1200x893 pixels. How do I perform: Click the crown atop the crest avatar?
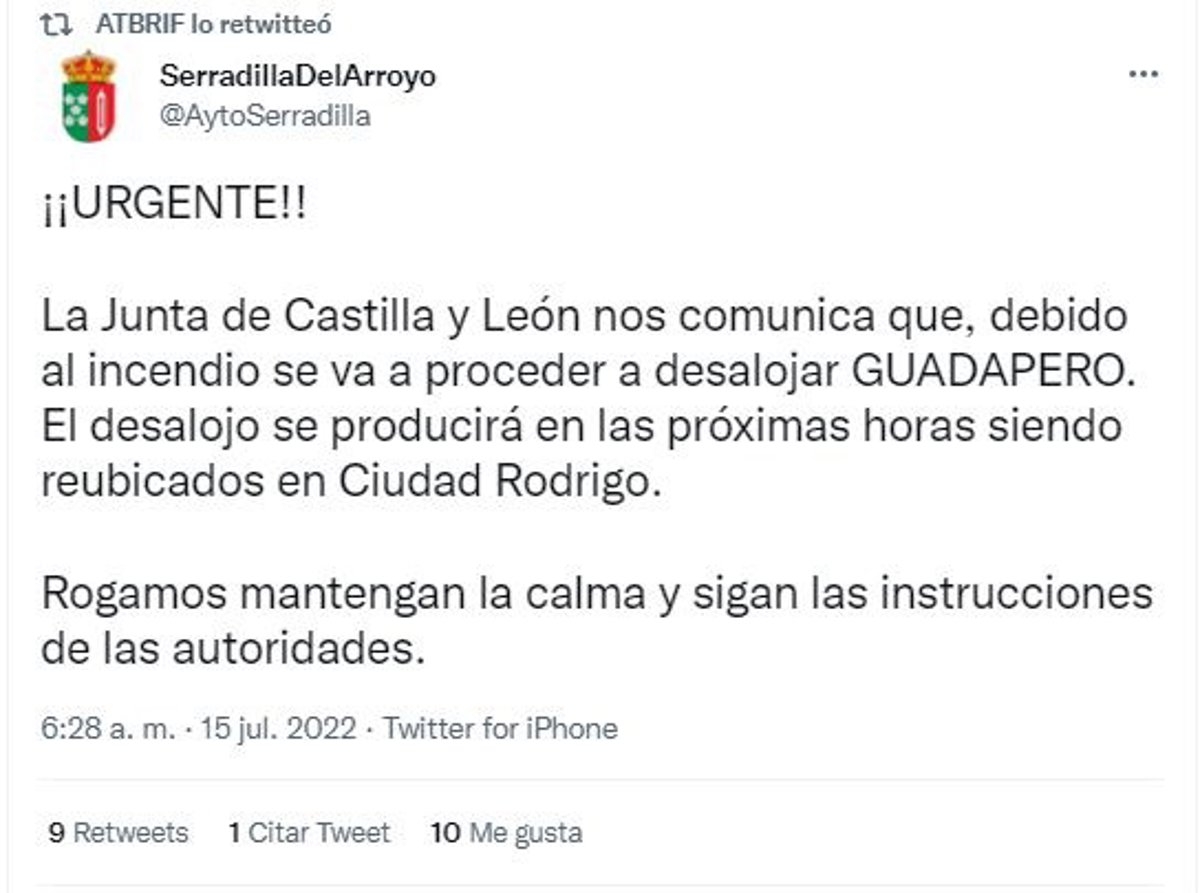[89, 68]
